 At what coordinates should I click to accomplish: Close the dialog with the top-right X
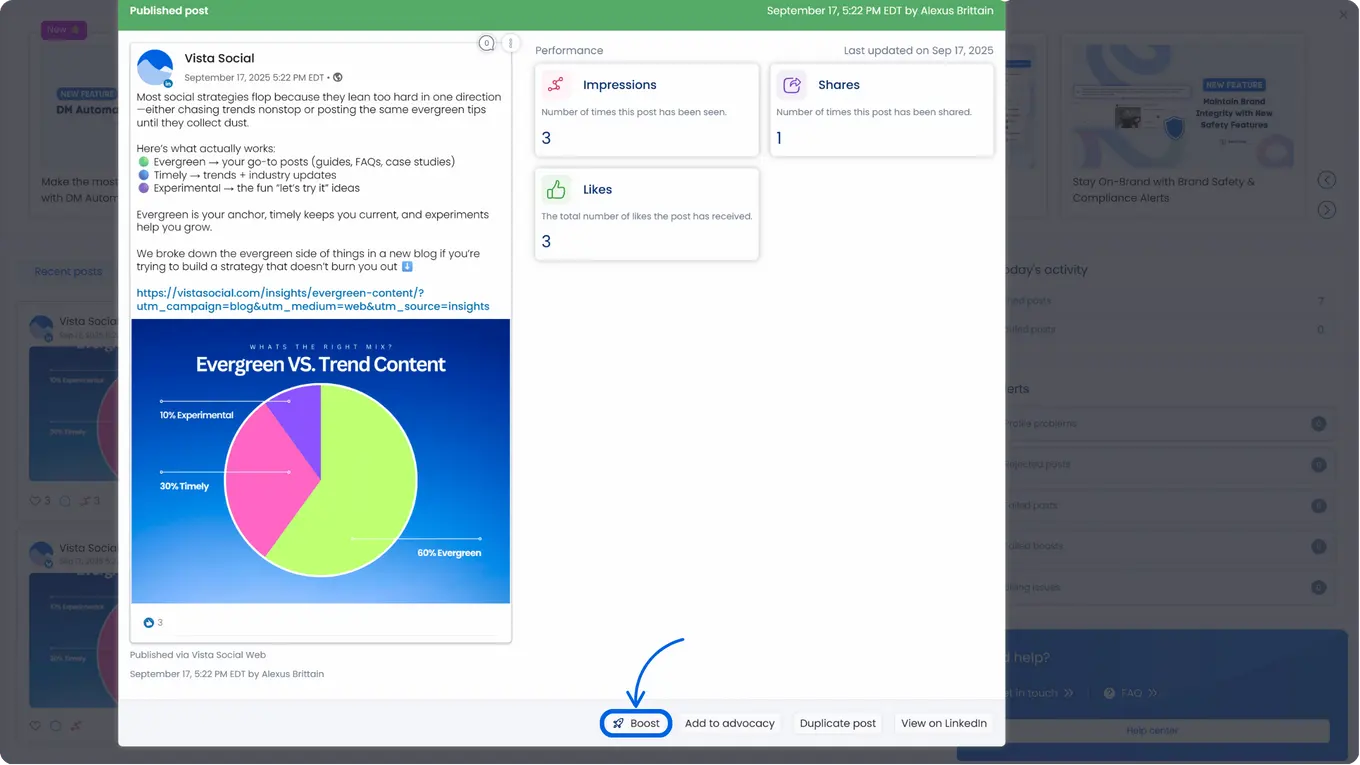(1343, 15)
